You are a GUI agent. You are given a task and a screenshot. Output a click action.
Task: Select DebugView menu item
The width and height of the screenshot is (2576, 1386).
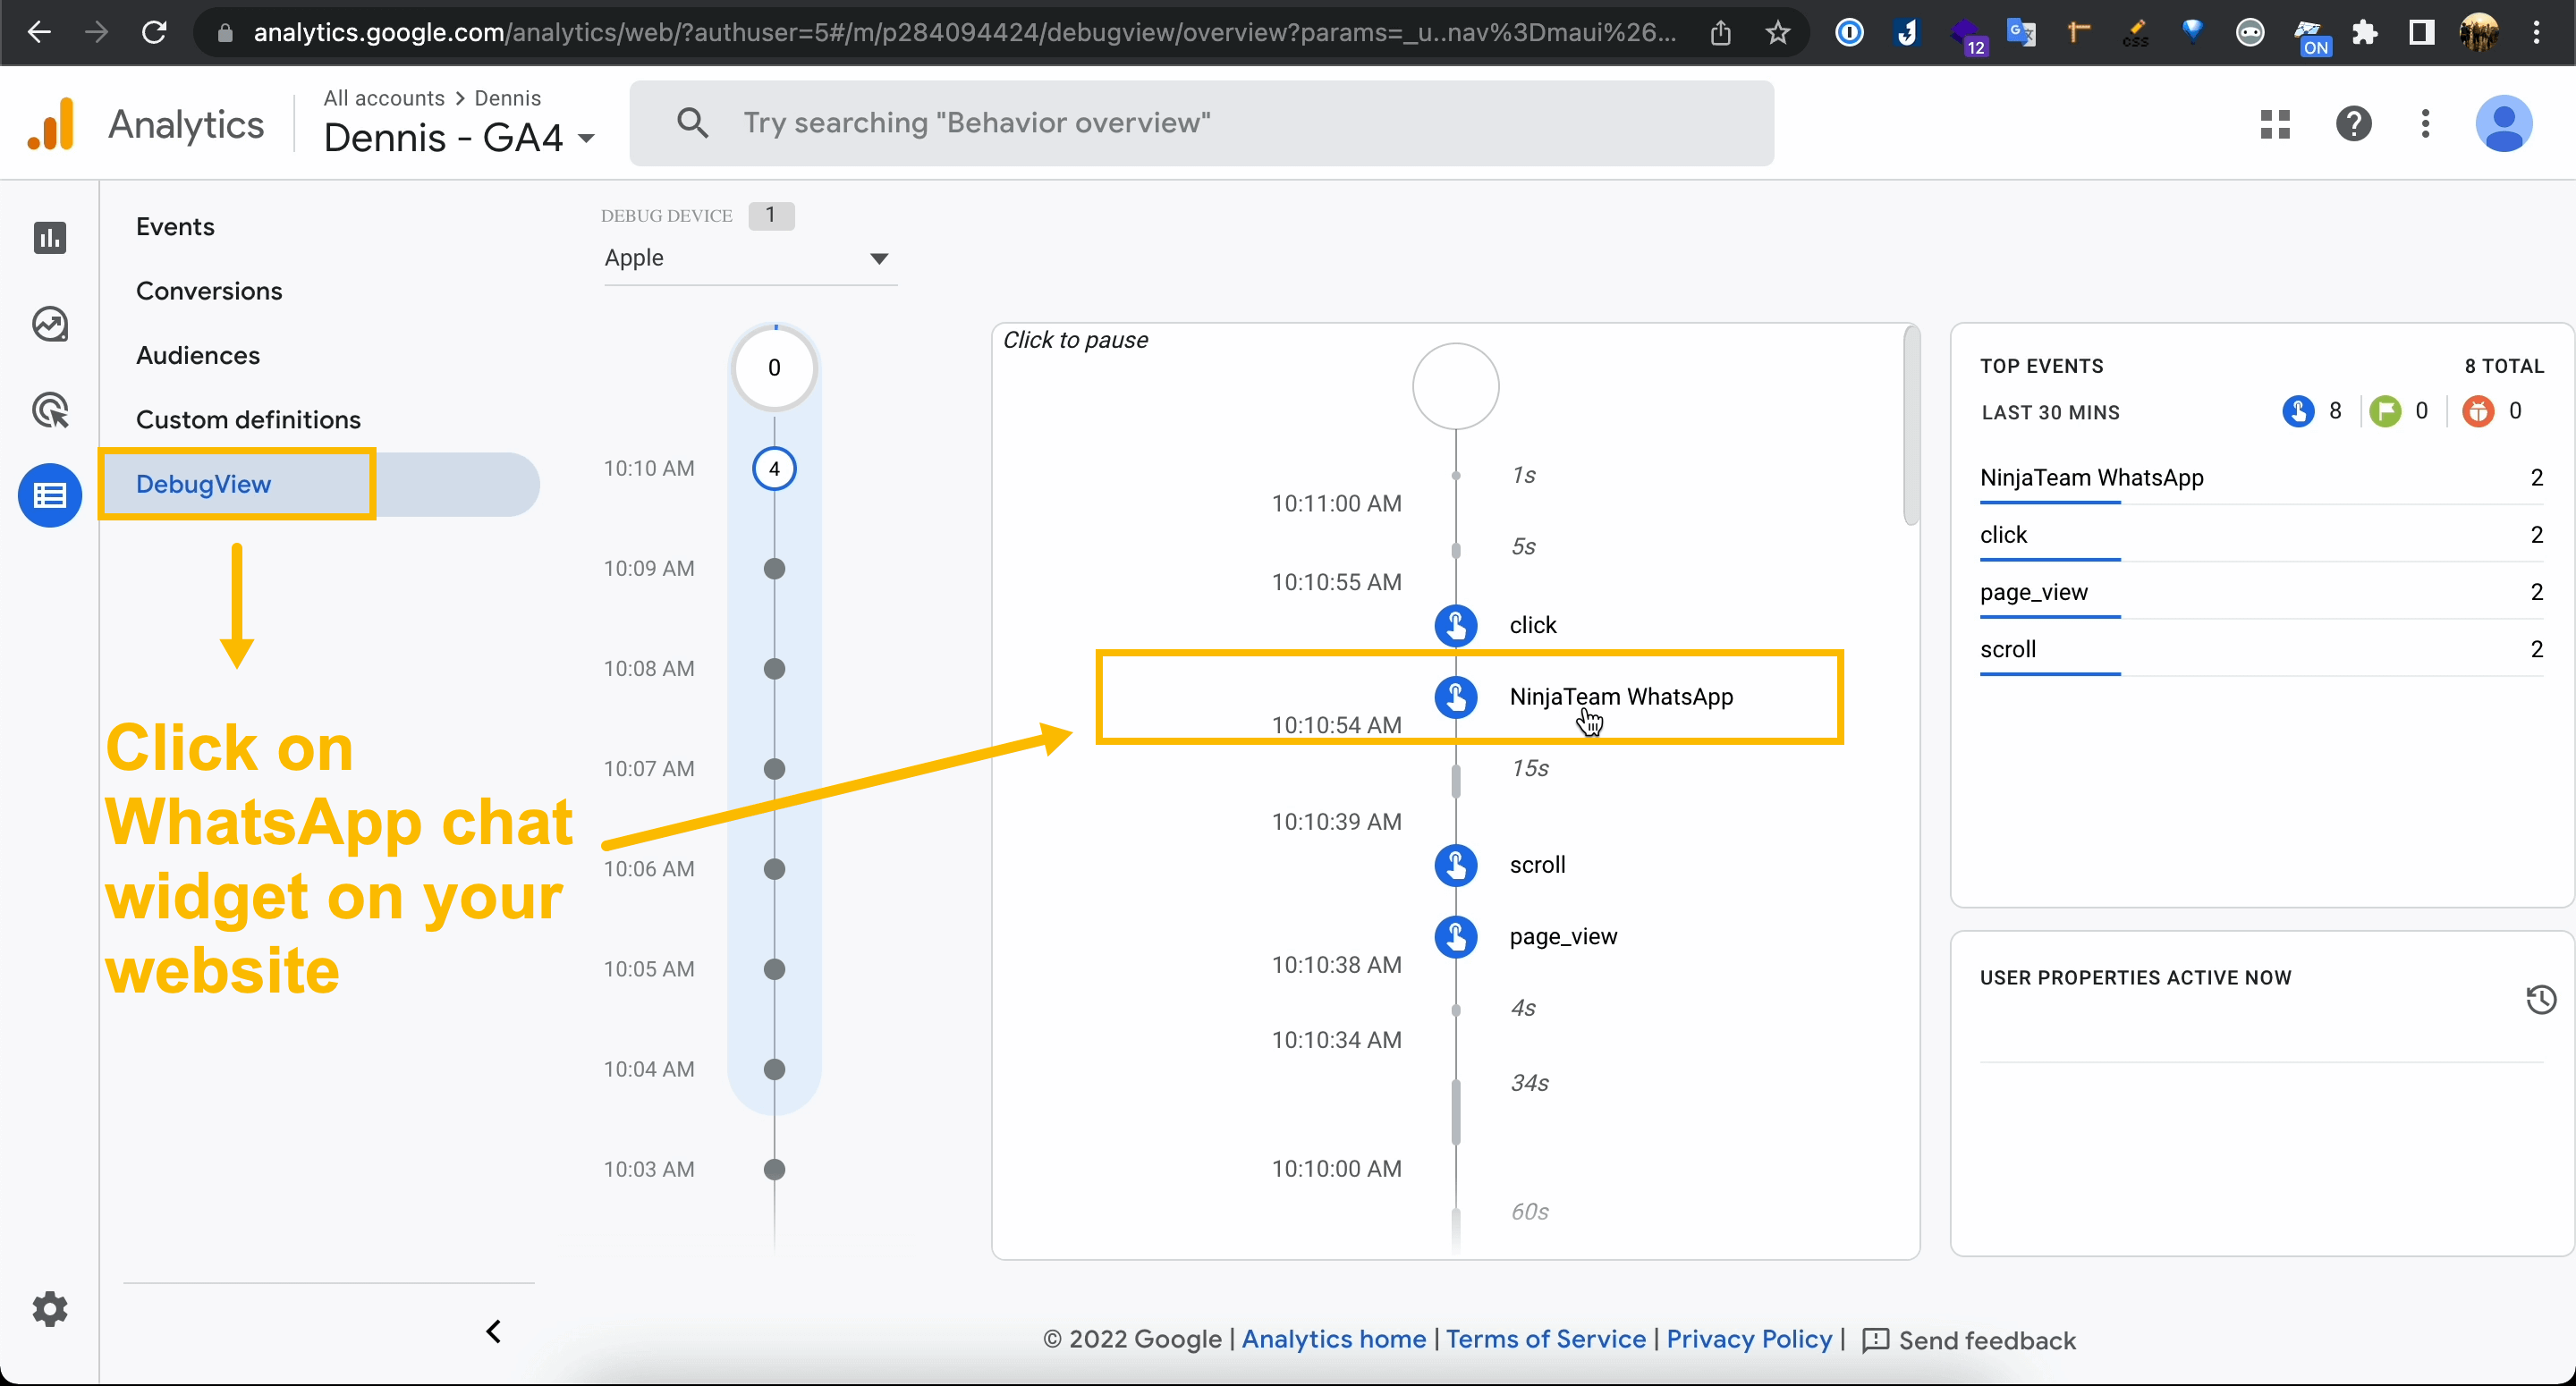(320, 484)
